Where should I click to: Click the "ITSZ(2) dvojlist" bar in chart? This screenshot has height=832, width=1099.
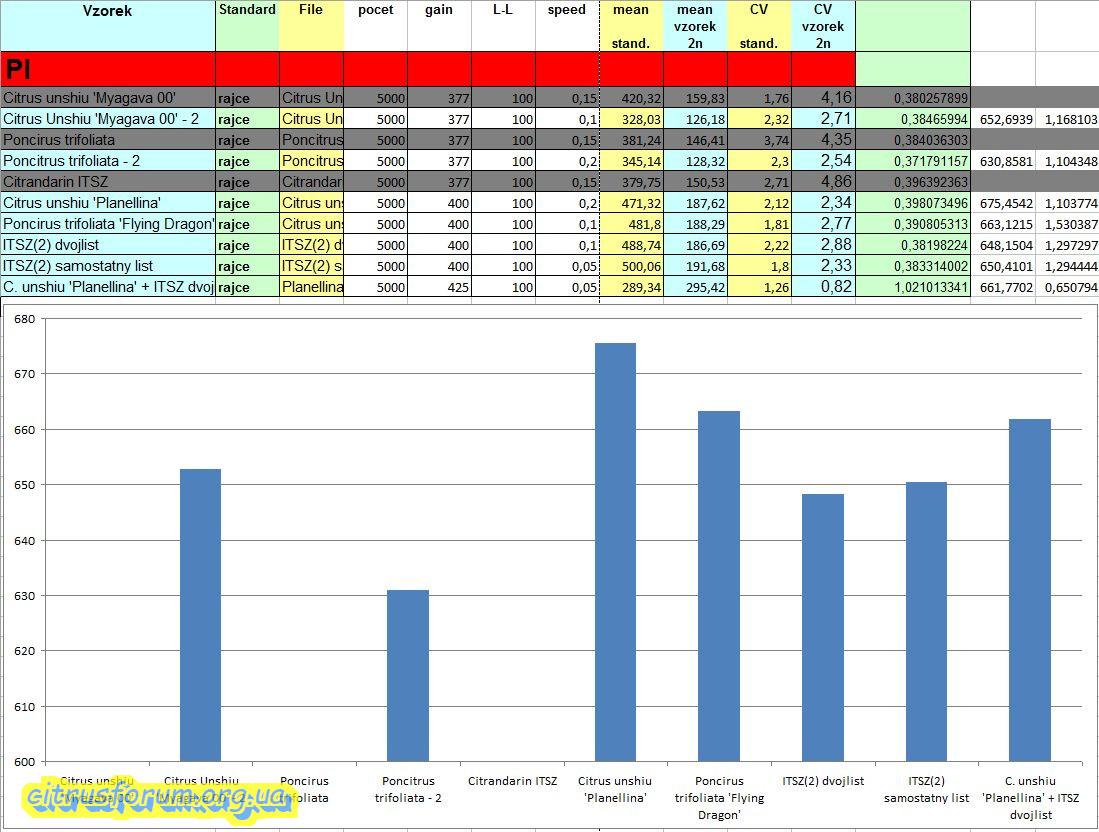(823, 627)
